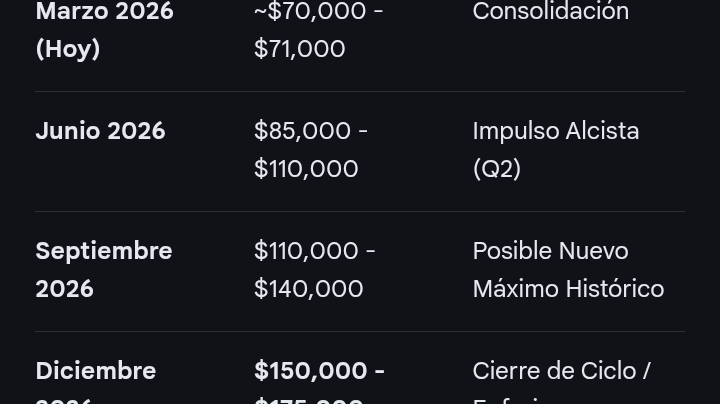This screenshot has width=720, height=404.
Task: Click divider line between Septiembre and Diciembre rows
Action: tap(360, 331)
